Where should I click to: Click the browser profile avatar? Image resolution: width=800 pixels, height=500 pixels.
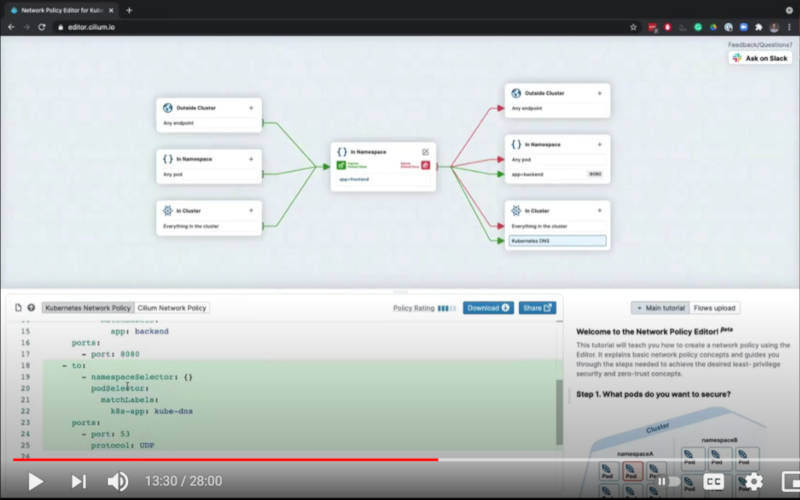pos(774,27)
